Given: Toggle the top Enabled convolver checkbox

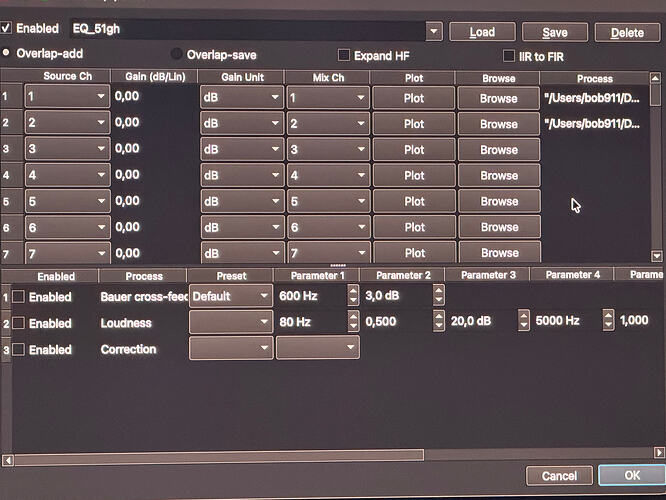Looking at the screenshot, I should click(x=6, y=28).
